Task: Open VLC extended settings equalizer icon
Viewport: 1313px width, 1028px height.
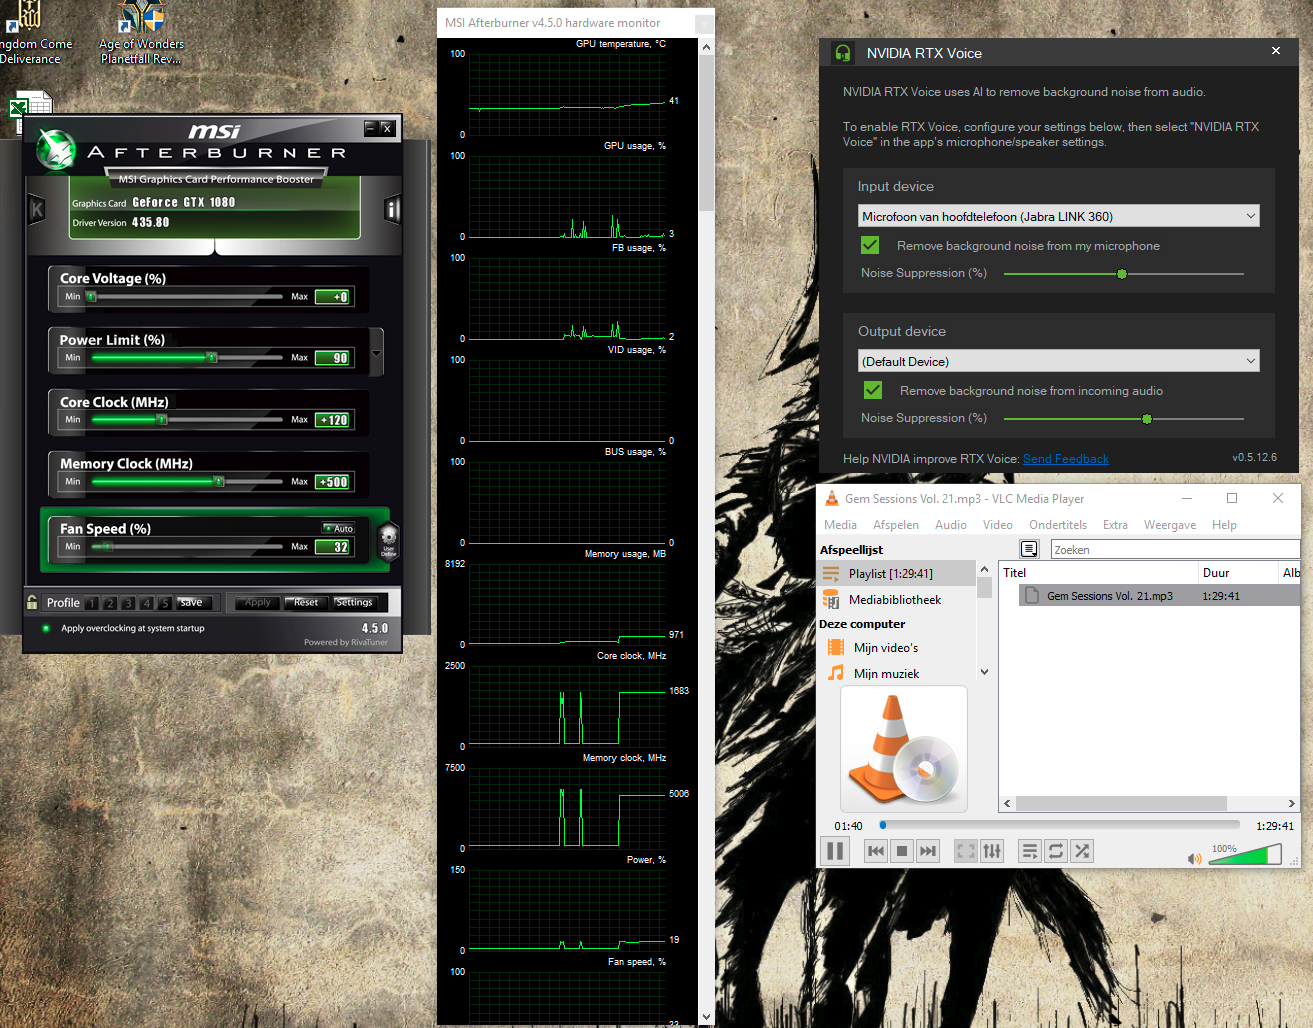Action: pyautogui.click(x=992, y=851)
